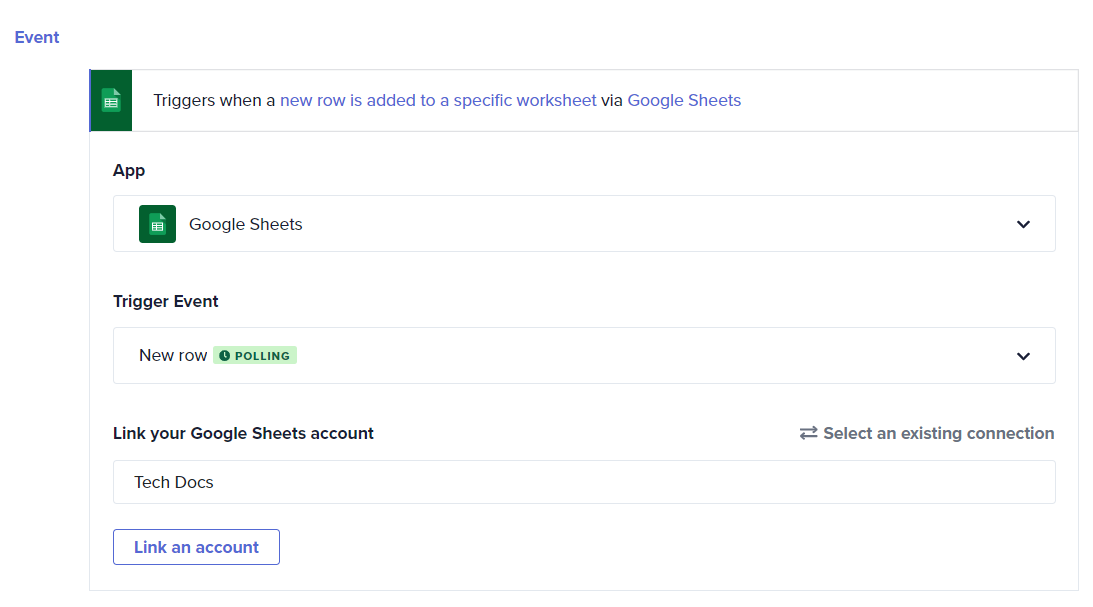The image size is (1093, 607).
Task: Click the word "via" in the banner
Action: (x=612, y=100)
